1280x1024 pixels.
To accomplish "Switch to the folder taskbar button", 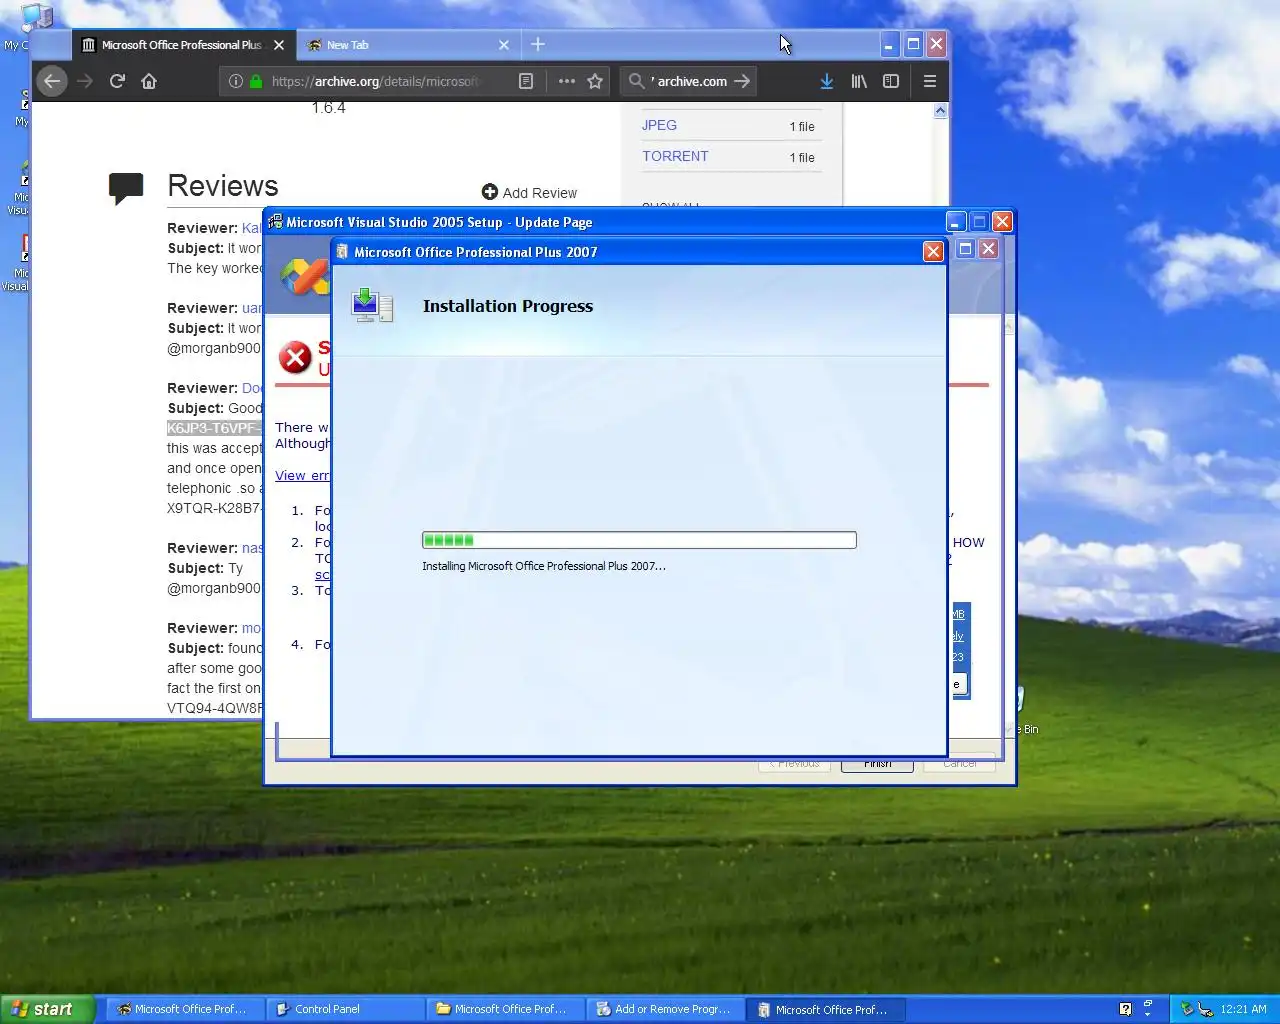I will (x=504, y=1009).
